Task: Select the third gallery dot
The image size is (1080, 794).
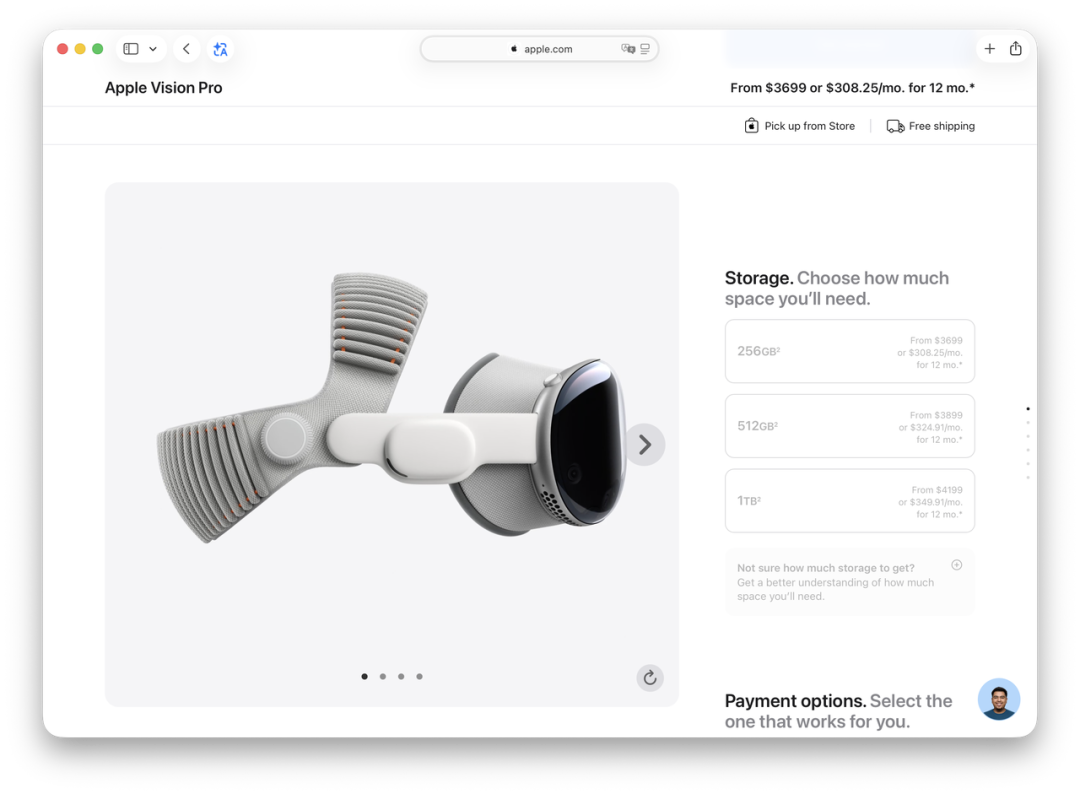Action: coord(401,676)
